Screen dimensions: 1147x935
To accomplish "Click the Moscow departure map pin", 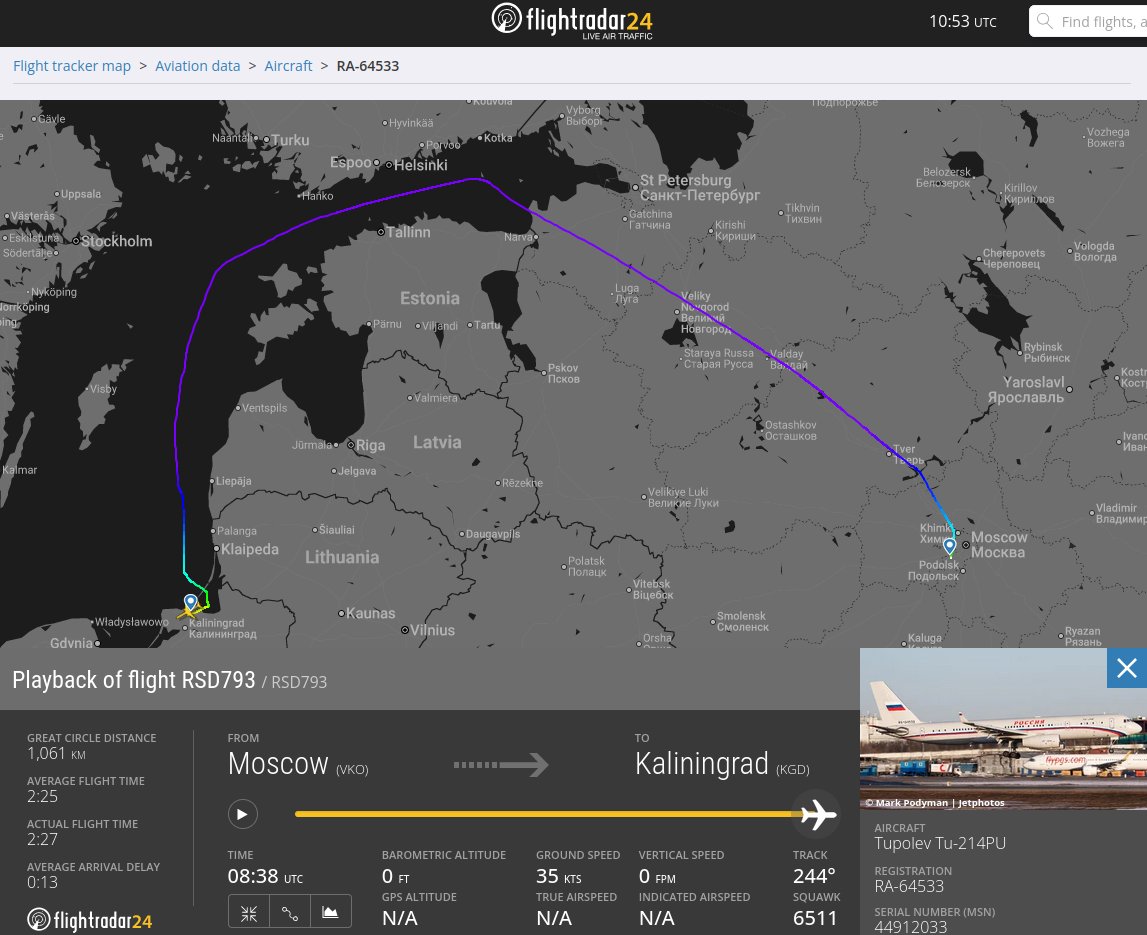I will tap(949, 547).
